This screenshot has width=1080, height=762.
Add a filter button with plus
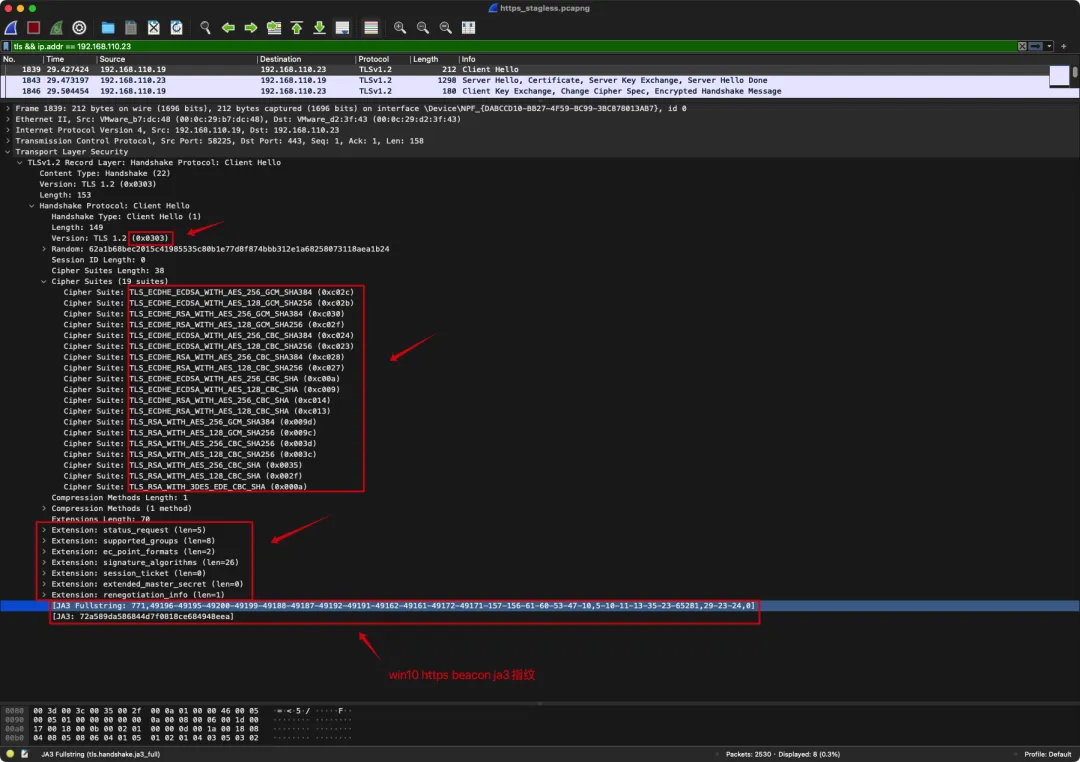point(1063,46)
